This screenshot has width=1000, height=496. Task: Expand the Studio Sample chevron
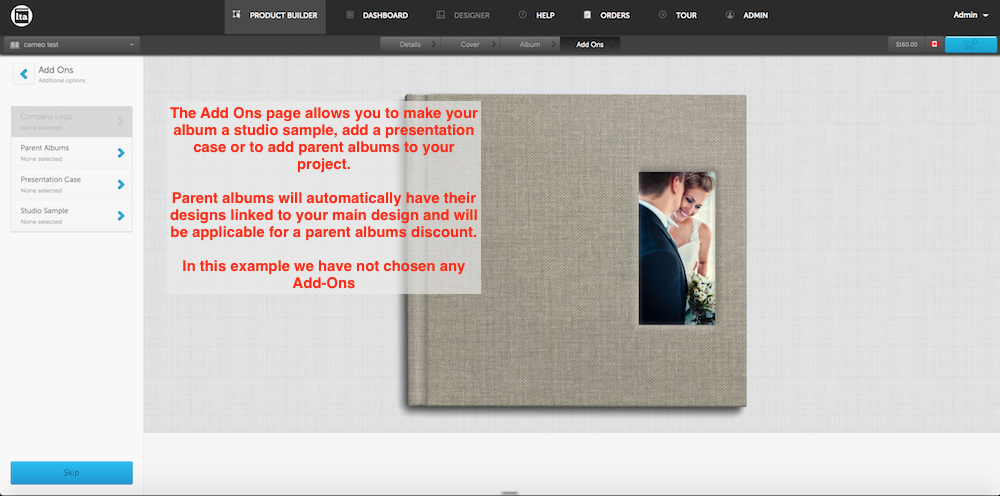pyautogui.click(x=121, y=215)
